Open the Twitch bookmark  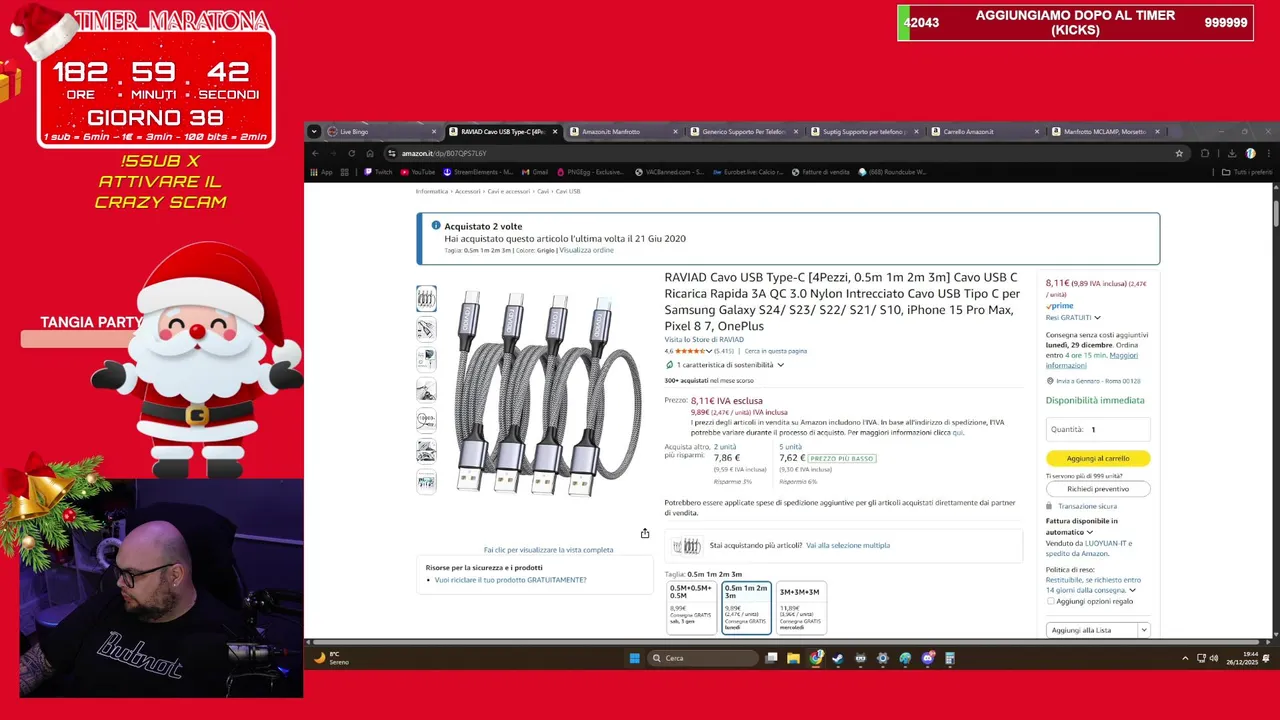(378, 172)
